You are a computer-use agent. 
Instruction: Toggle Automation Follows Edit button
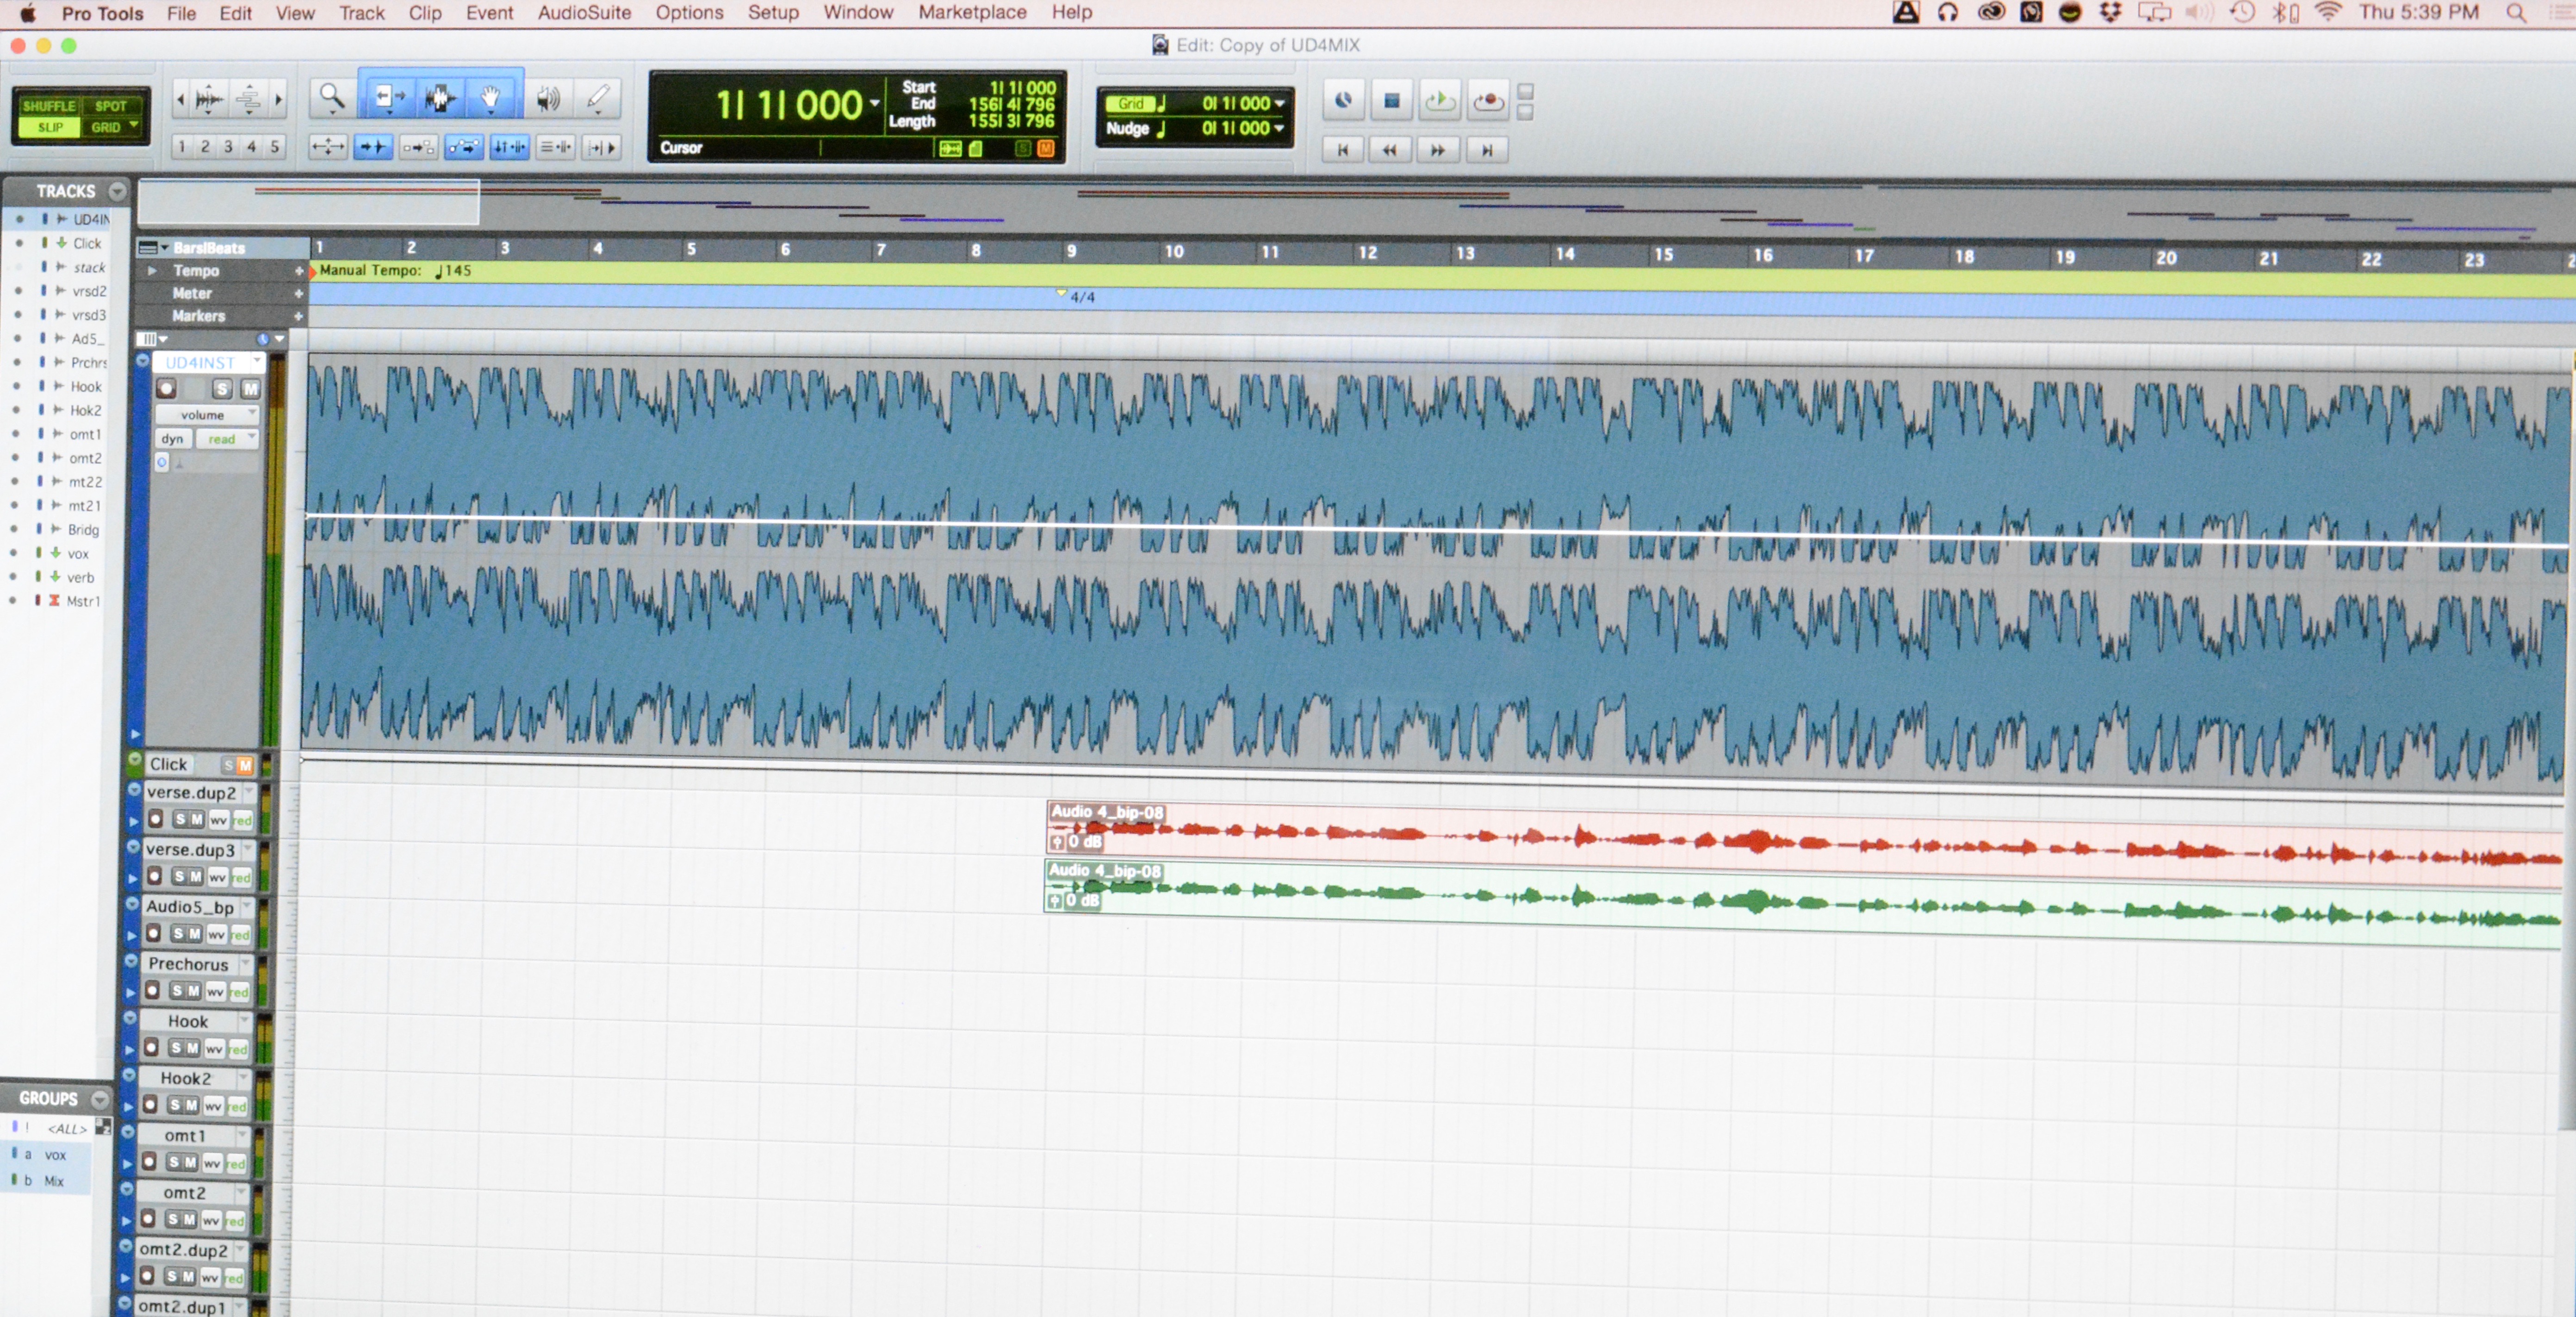(x=463, y=147)
